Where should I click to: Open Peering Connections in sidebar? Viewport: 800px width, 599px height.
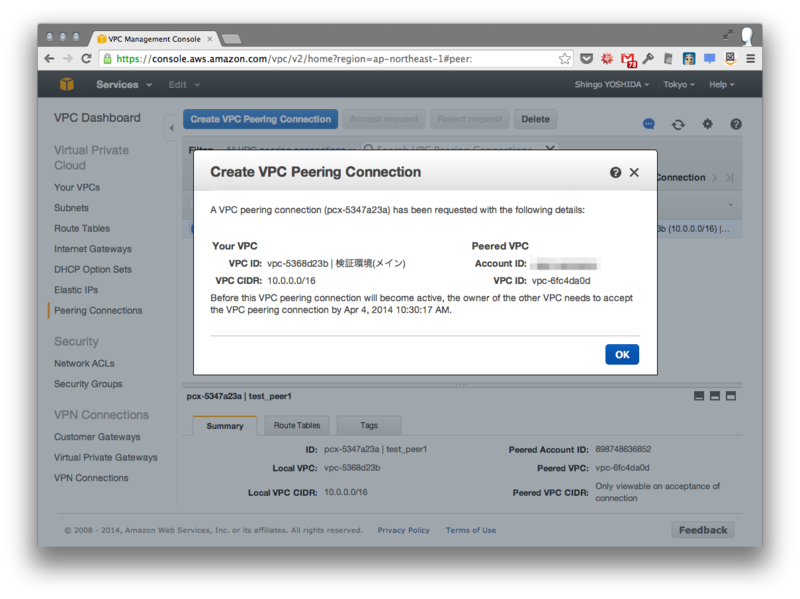98,311
